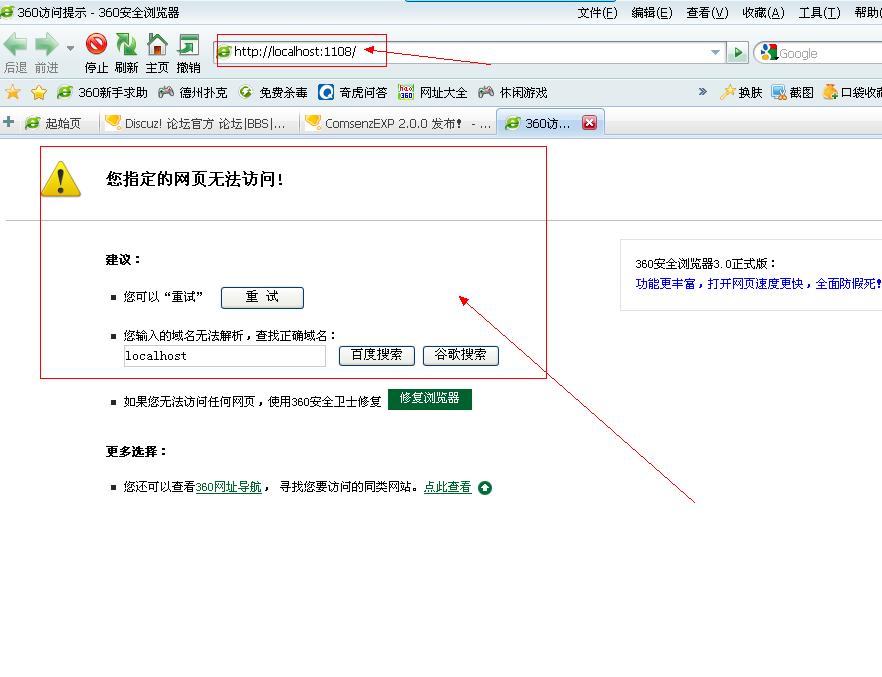Image resolution: width=882 pixels, height=677 pixels.
Task: Click the 百度搜索 button
Action: (x=377, y=355)
